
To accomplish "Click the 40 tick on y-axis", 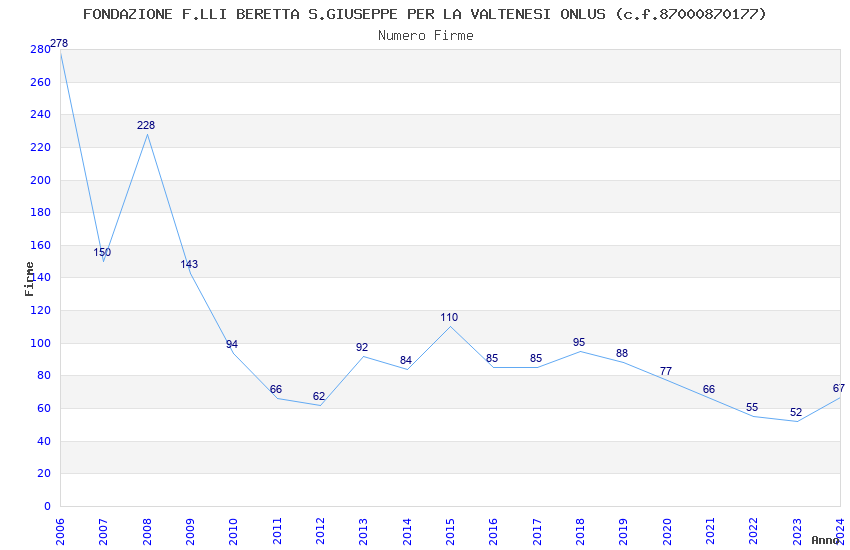I will 44,442.
